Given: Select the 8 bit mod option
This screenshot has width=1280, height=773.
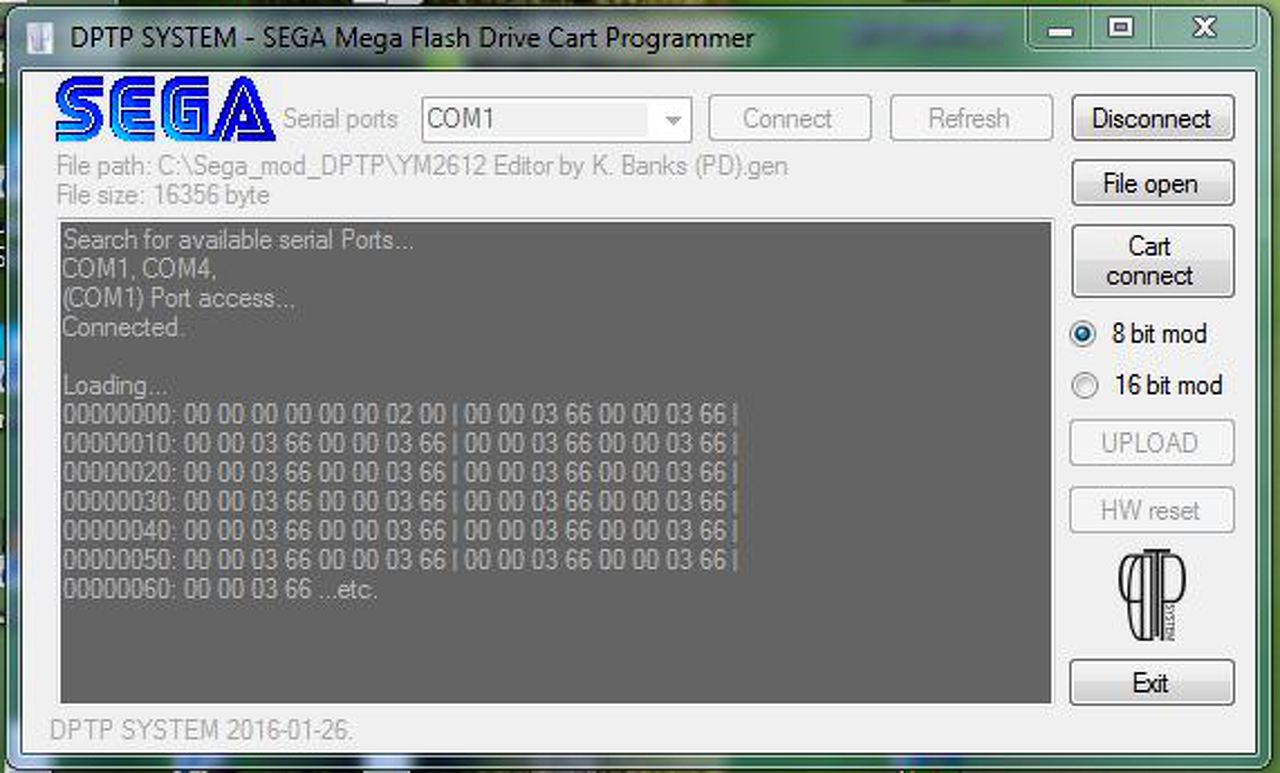Looking at the screenshot, I should pos(1139,334).
